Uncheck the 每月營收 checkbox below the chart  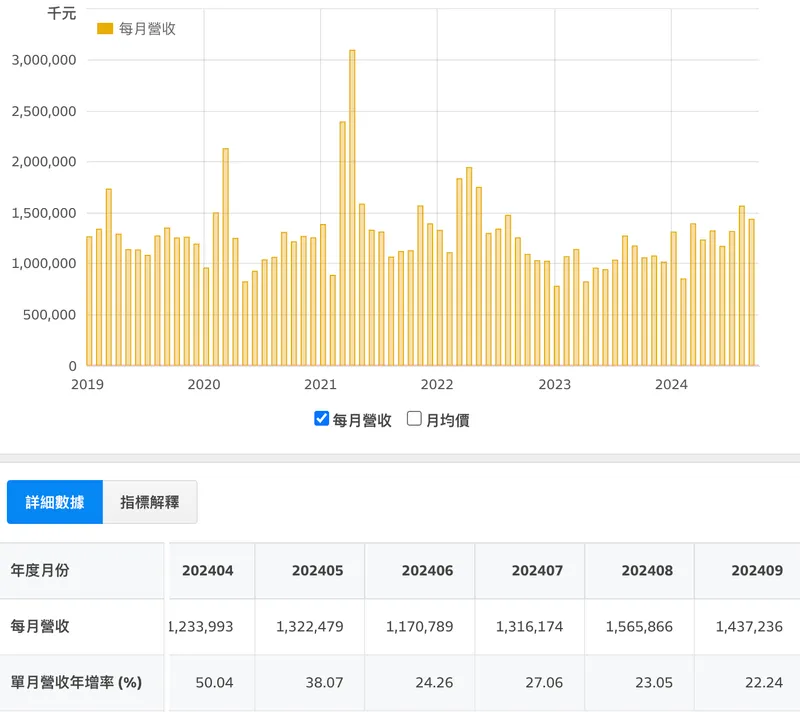pyautogui.click(x=321, y=419)
